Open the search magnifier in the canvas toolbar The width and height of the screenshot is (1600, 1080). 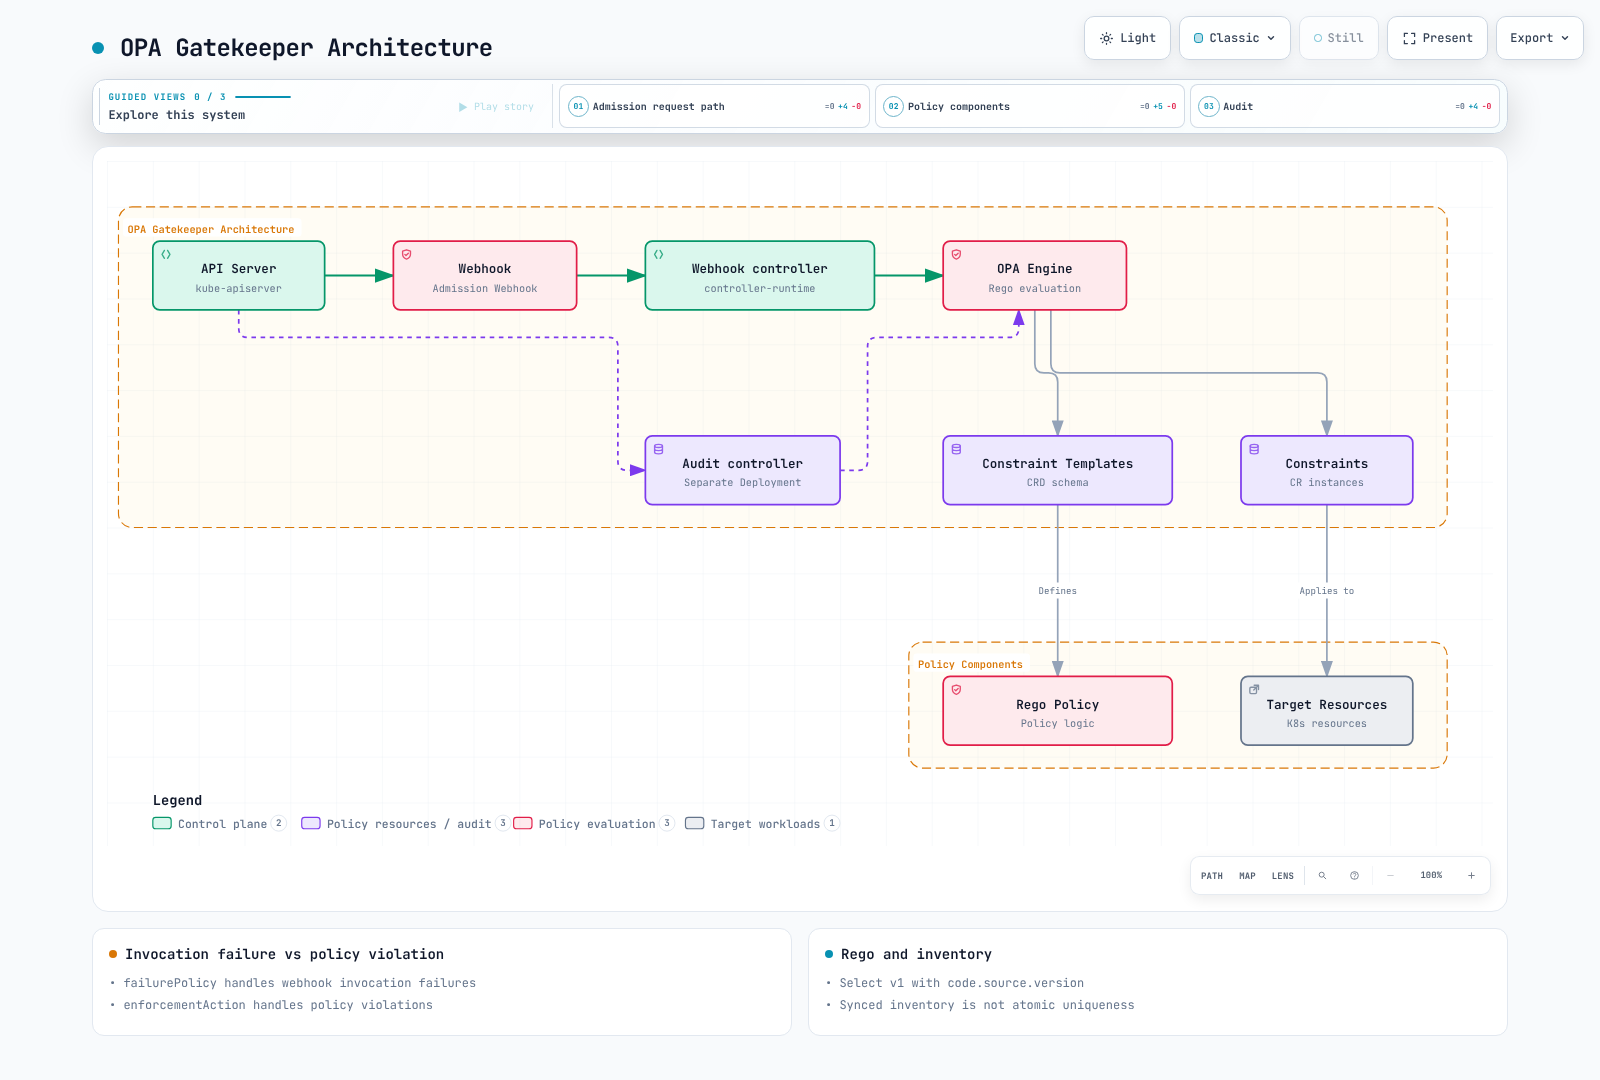click(1322, 876)
